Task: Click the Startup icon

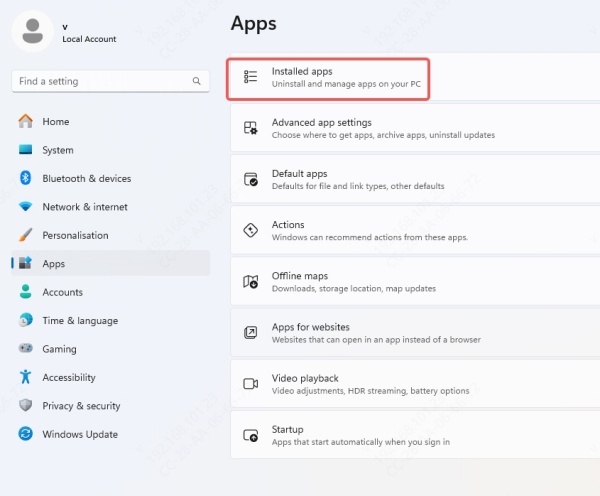Action: 251,435
